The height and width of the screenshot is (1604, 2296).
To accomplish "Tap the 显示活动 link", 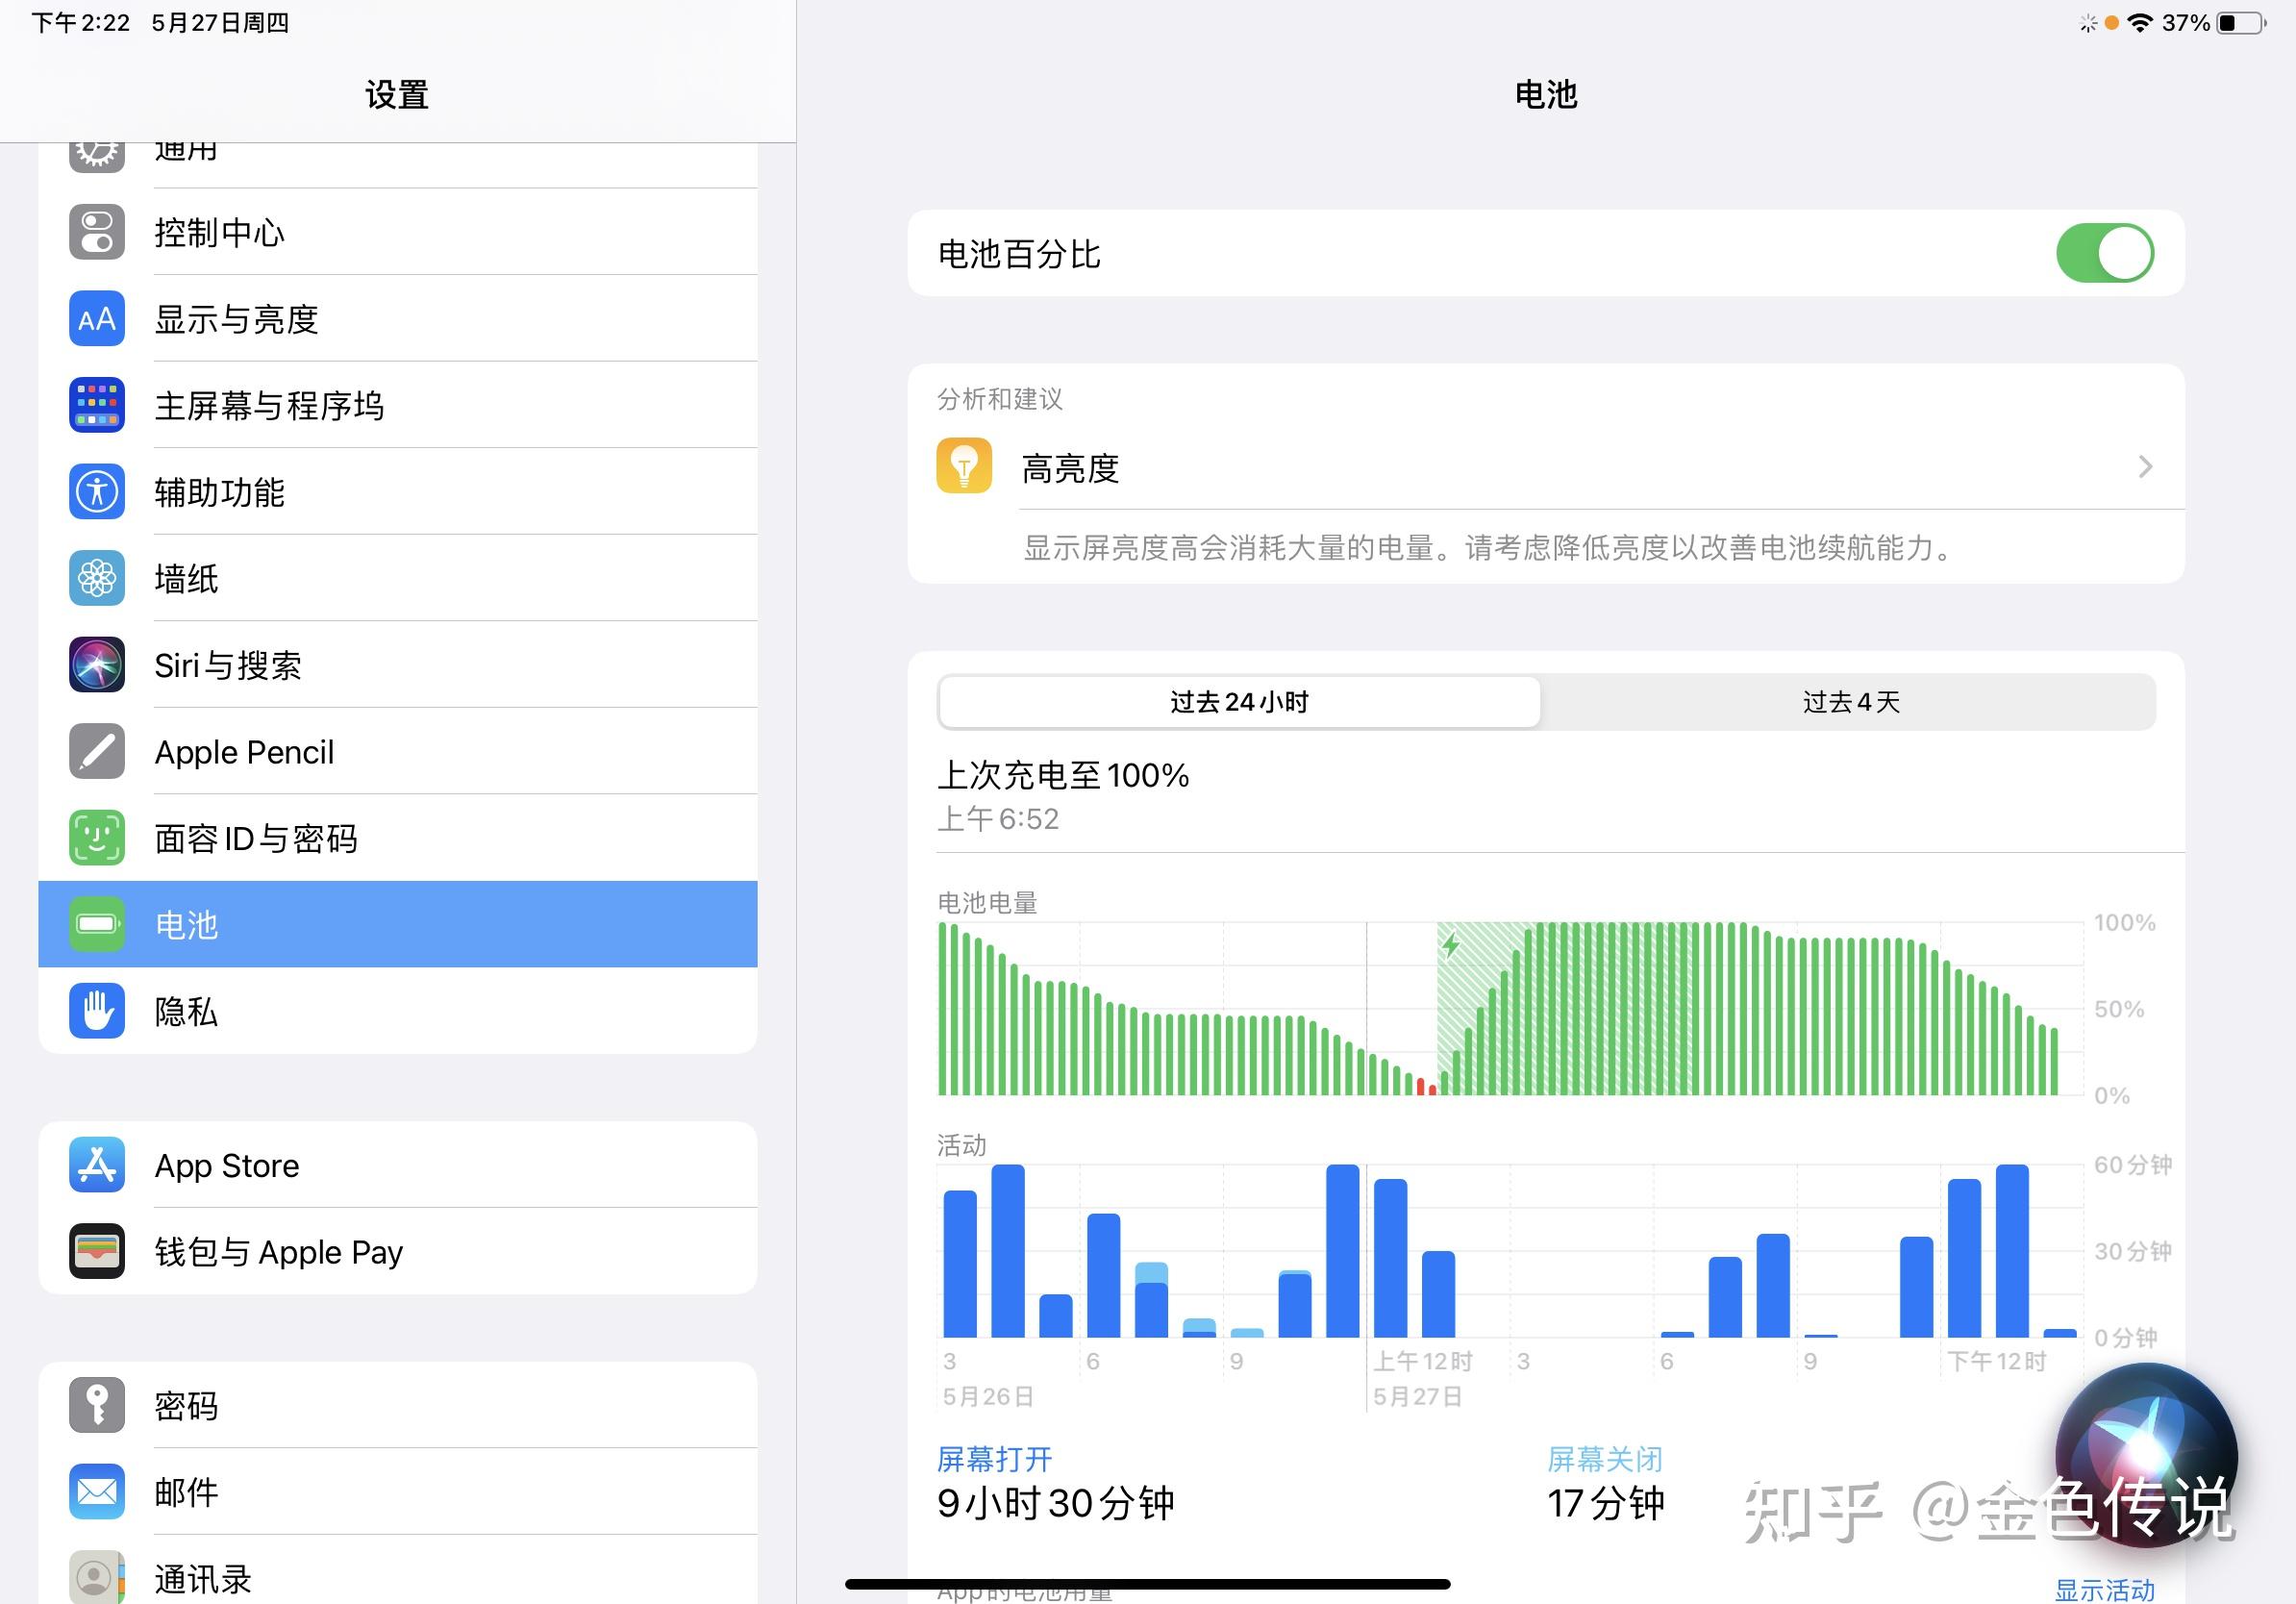I will click(x=2104, y=1589).
